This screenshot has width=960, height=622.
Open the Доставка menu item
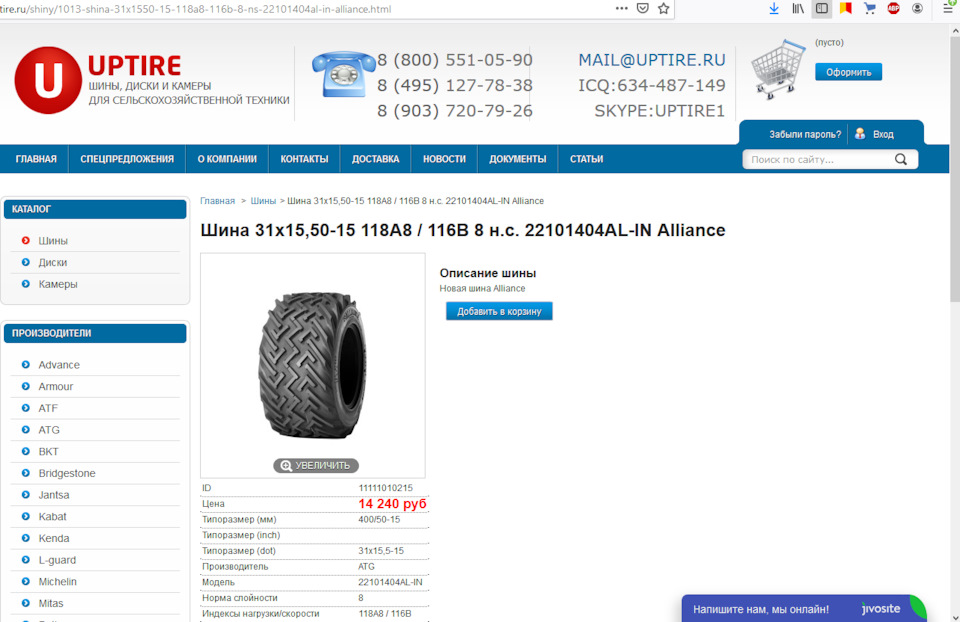click(x=375, y=159)
